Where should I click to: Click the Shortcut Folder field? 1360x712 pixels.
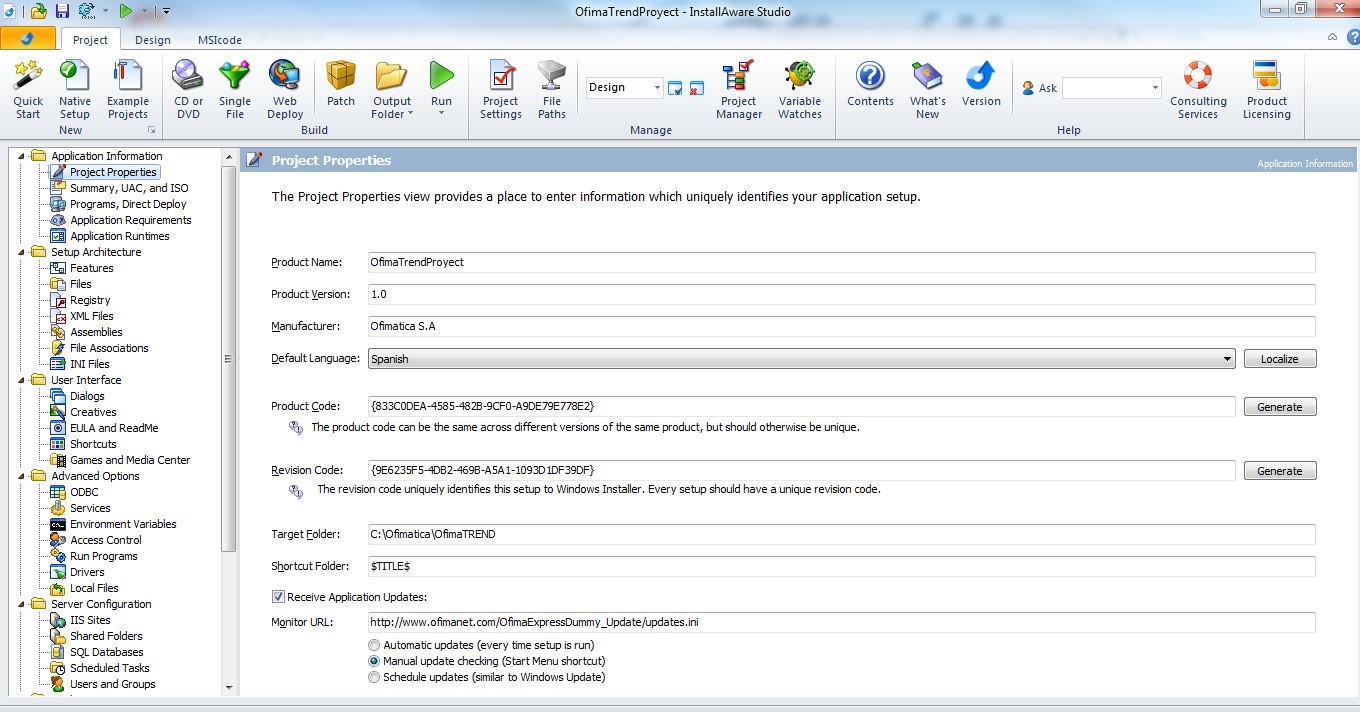click(x=842, y=566)
